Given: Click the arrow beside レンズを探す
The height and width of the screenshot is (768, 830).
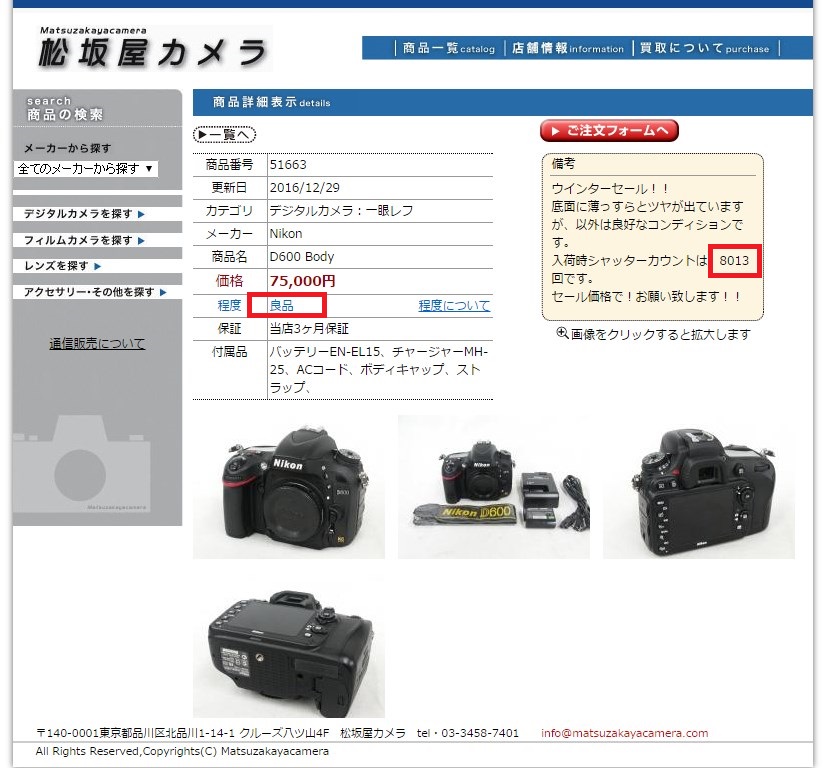Looking at the screenshot, I should [x=97, y=266].
